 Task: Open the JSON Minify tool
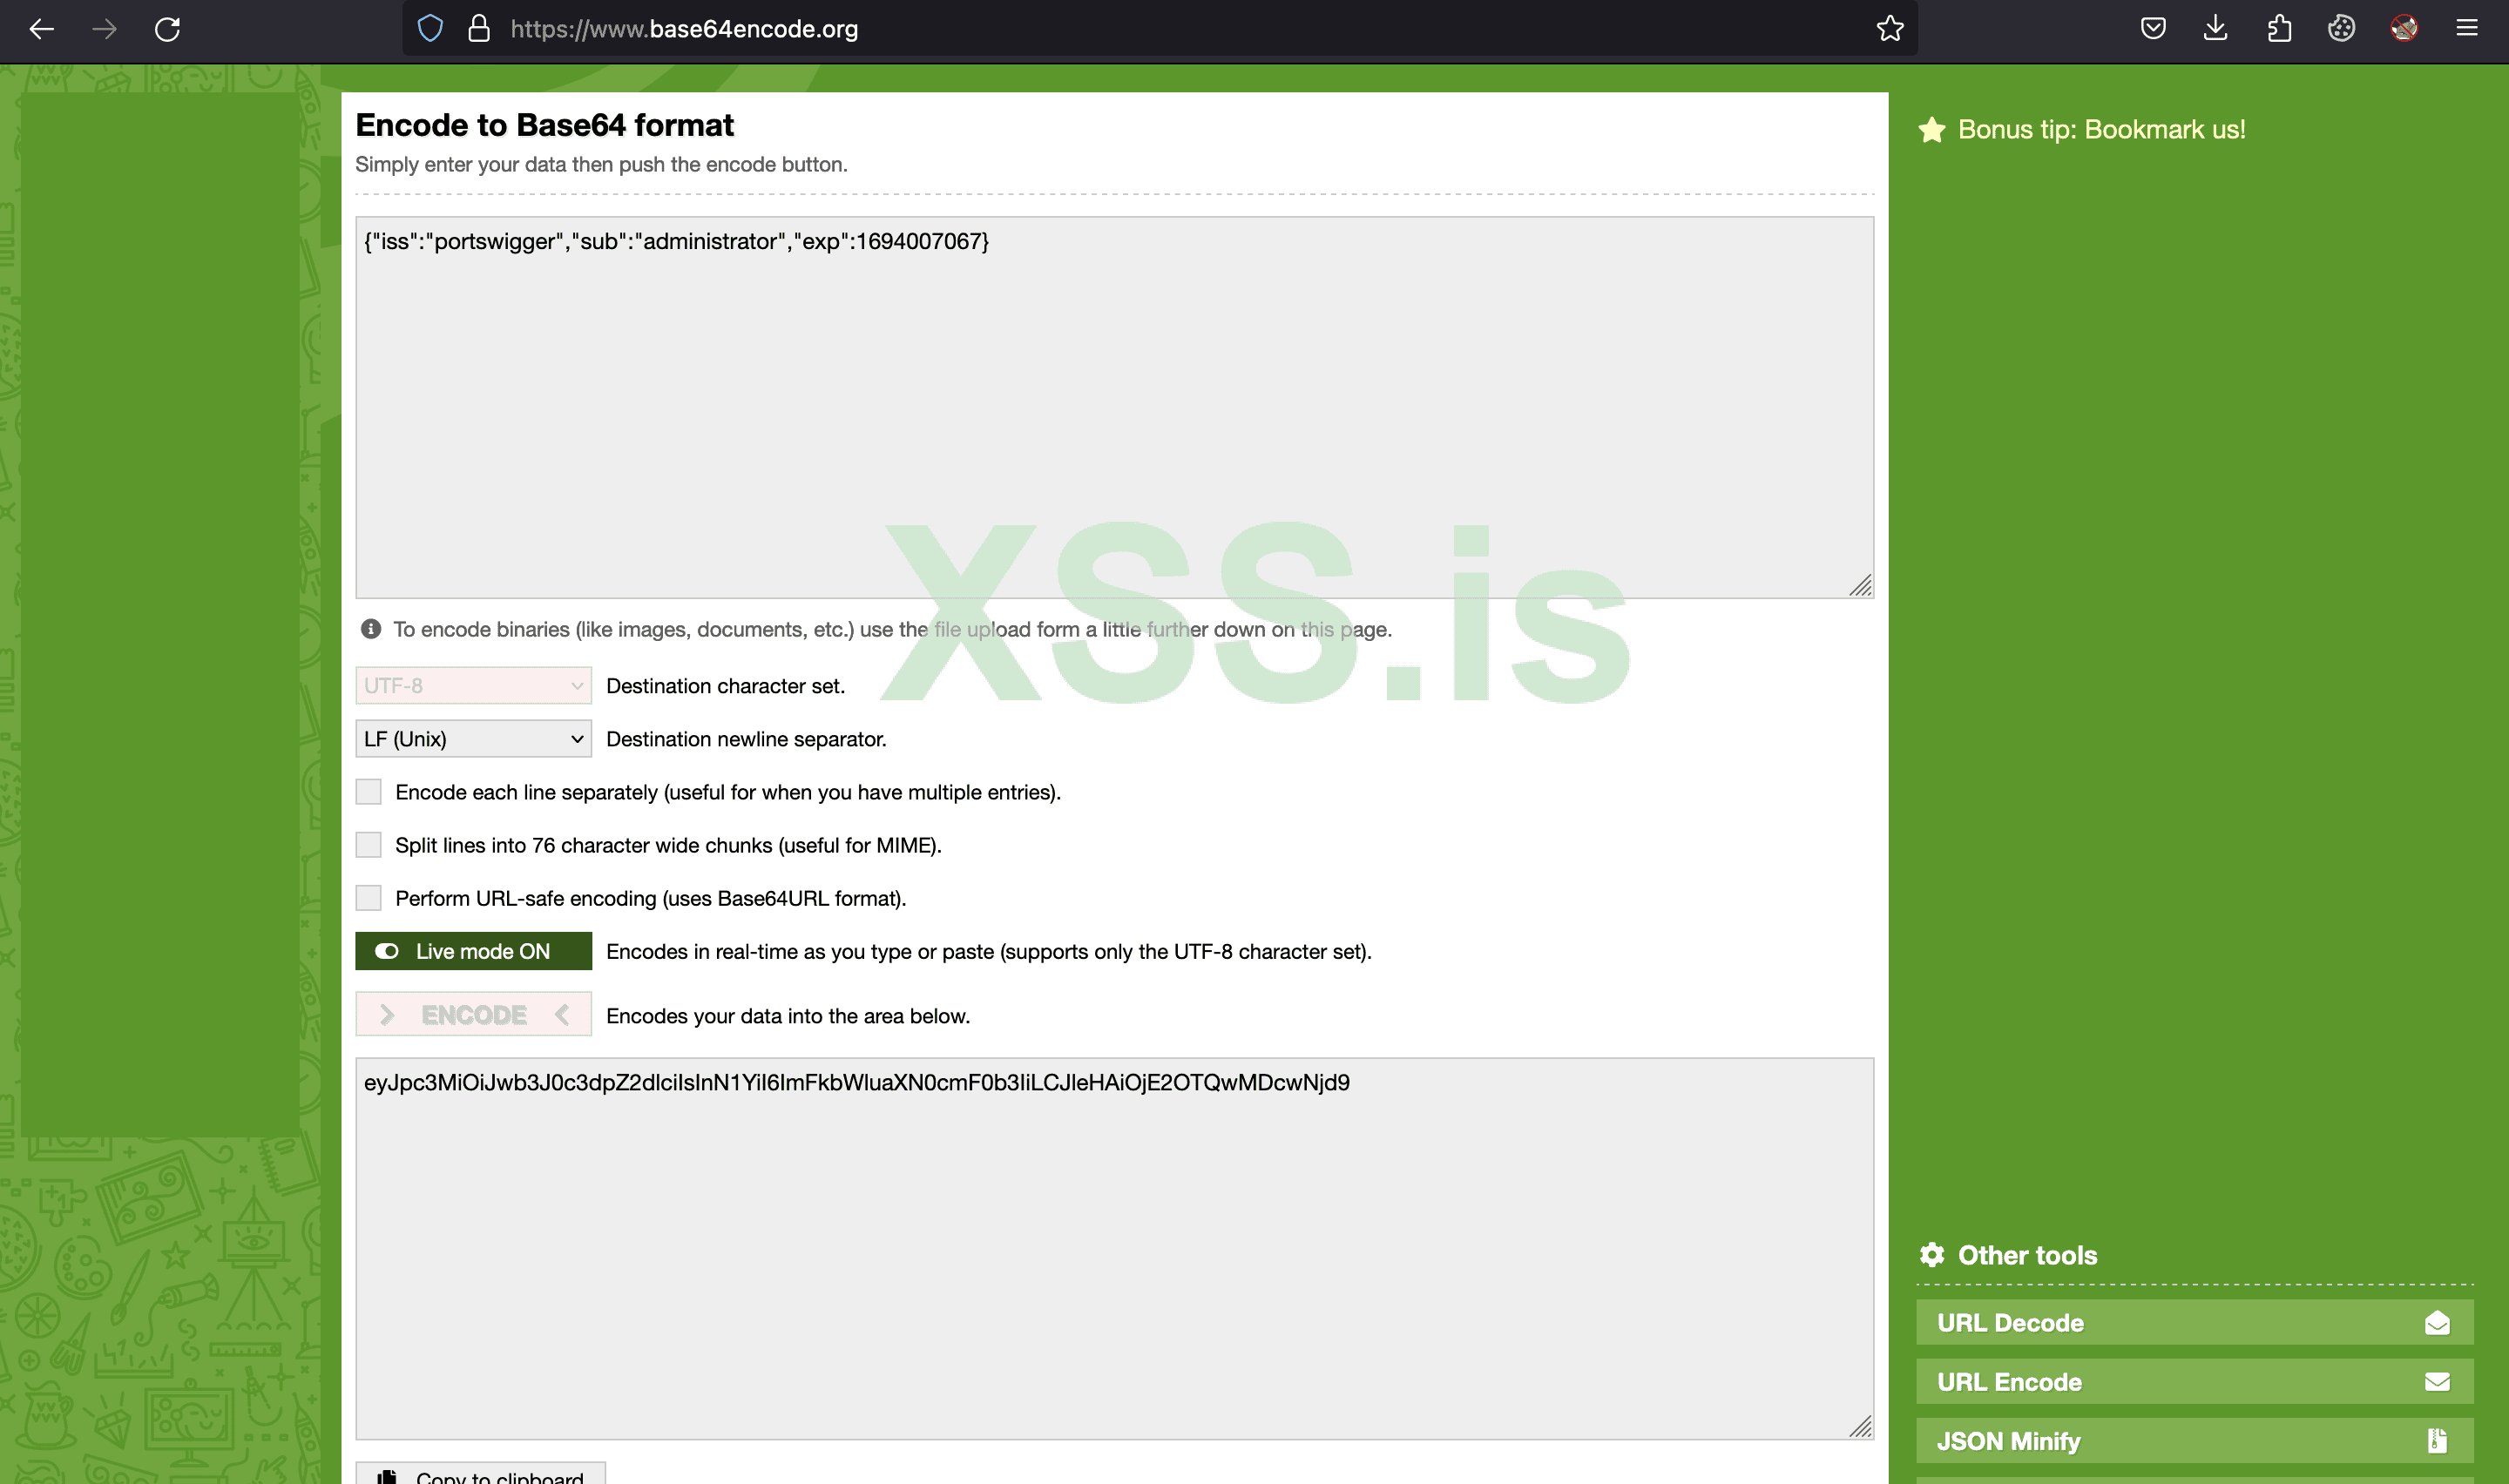pyautogui.click(x=2194, y=1441)
